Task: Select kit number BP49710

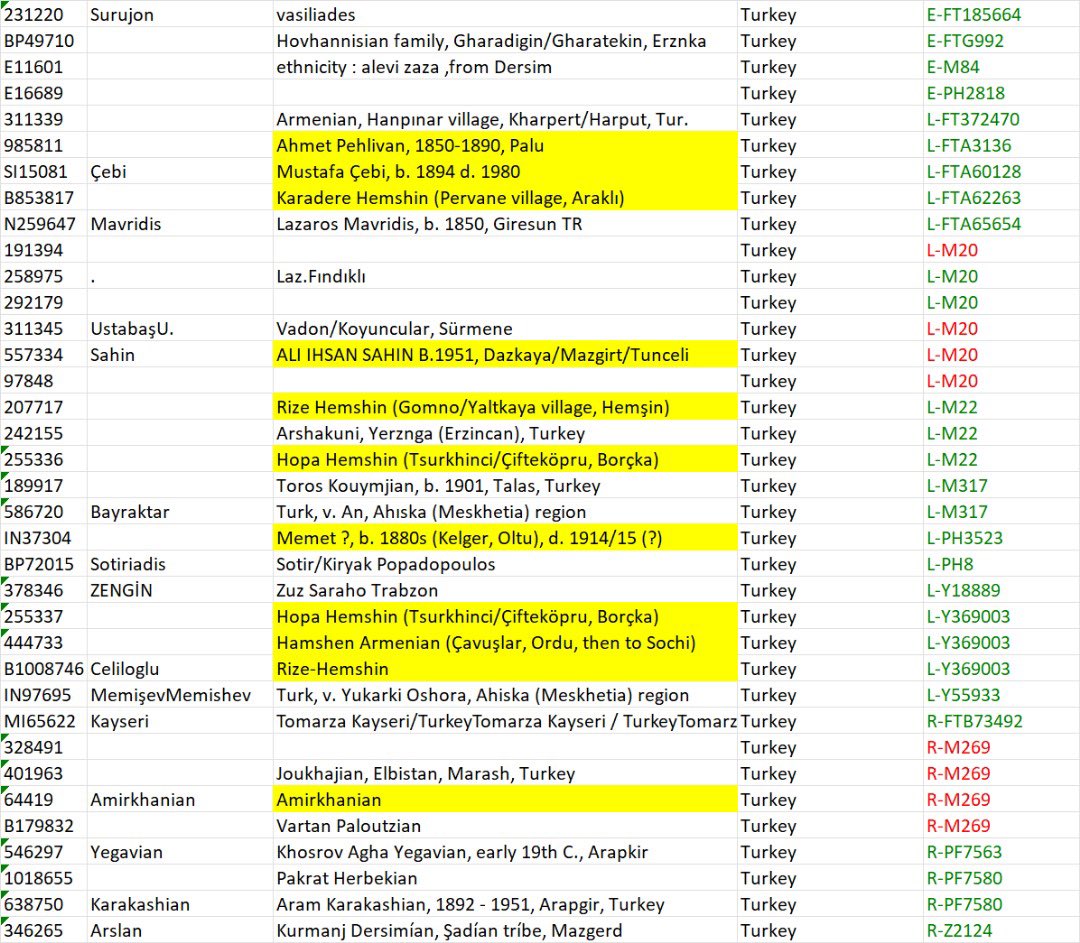Action: coord(43,41)
